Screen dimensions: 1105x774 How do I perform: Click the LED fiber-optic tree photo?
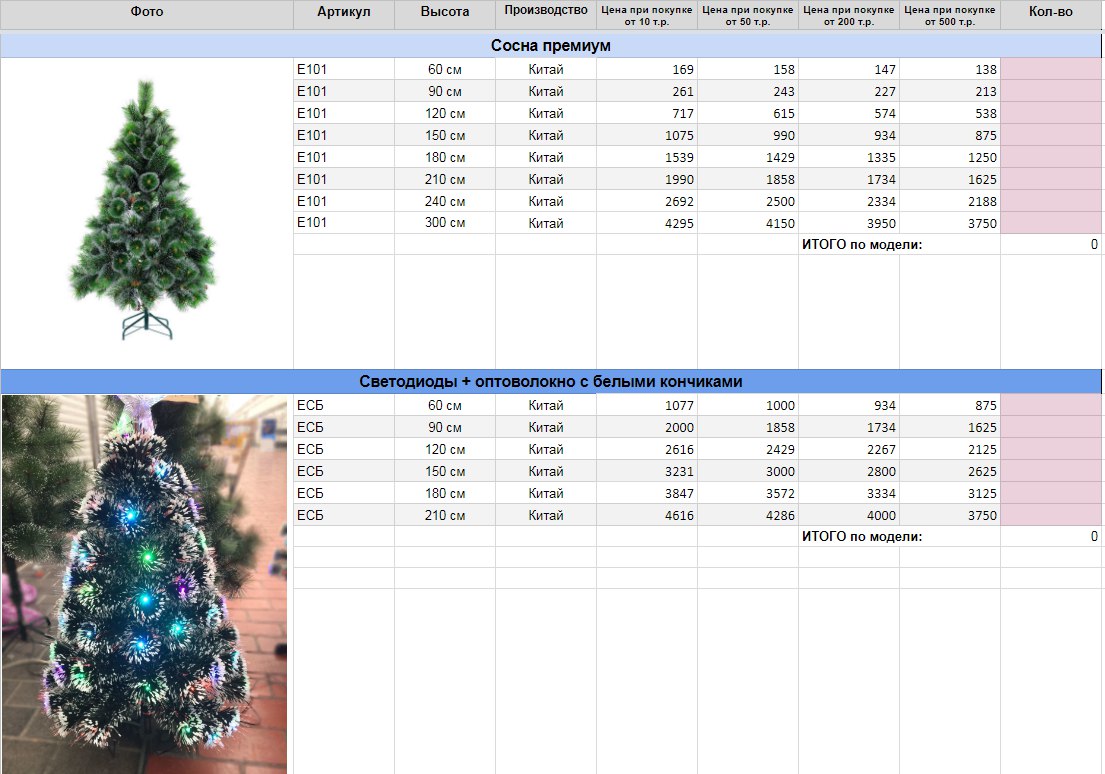pos(144,584)
